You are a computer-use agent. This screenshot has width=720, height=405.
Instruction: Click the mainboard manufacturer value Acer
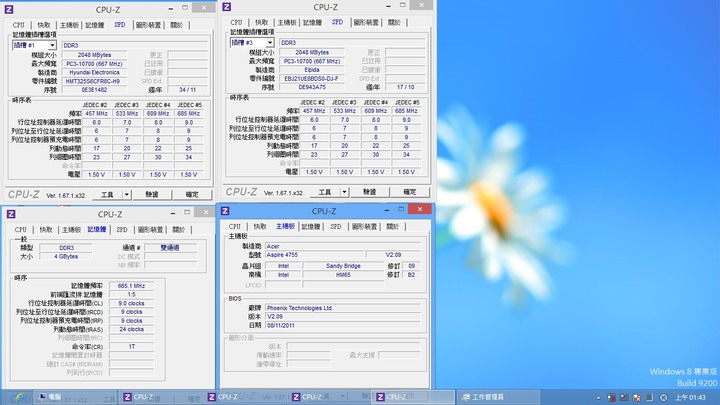click(343, 246)
